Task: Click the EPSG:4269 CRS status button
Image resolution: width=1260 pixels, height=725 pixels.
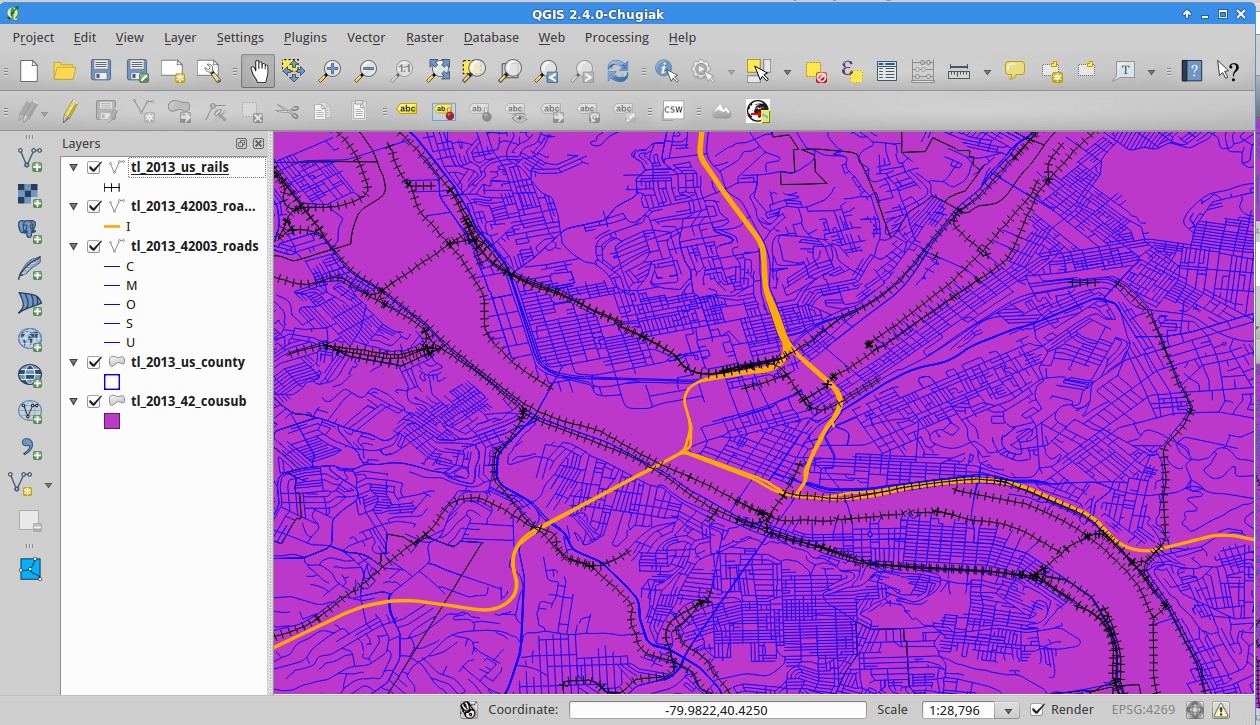Action: [1143, 710]
